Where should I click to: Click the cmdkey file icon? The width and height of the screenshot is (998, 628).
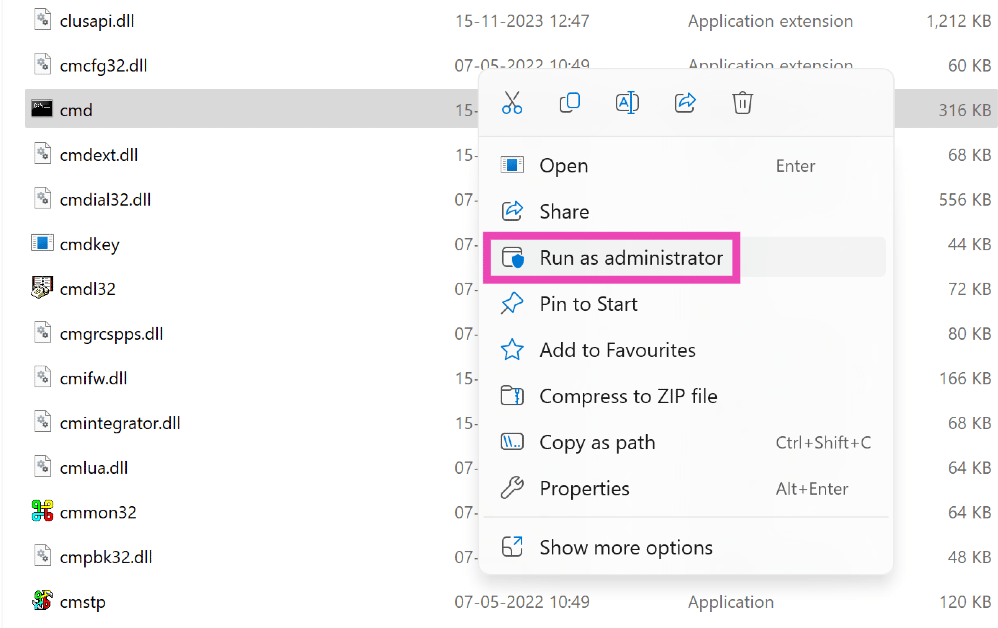41,243
